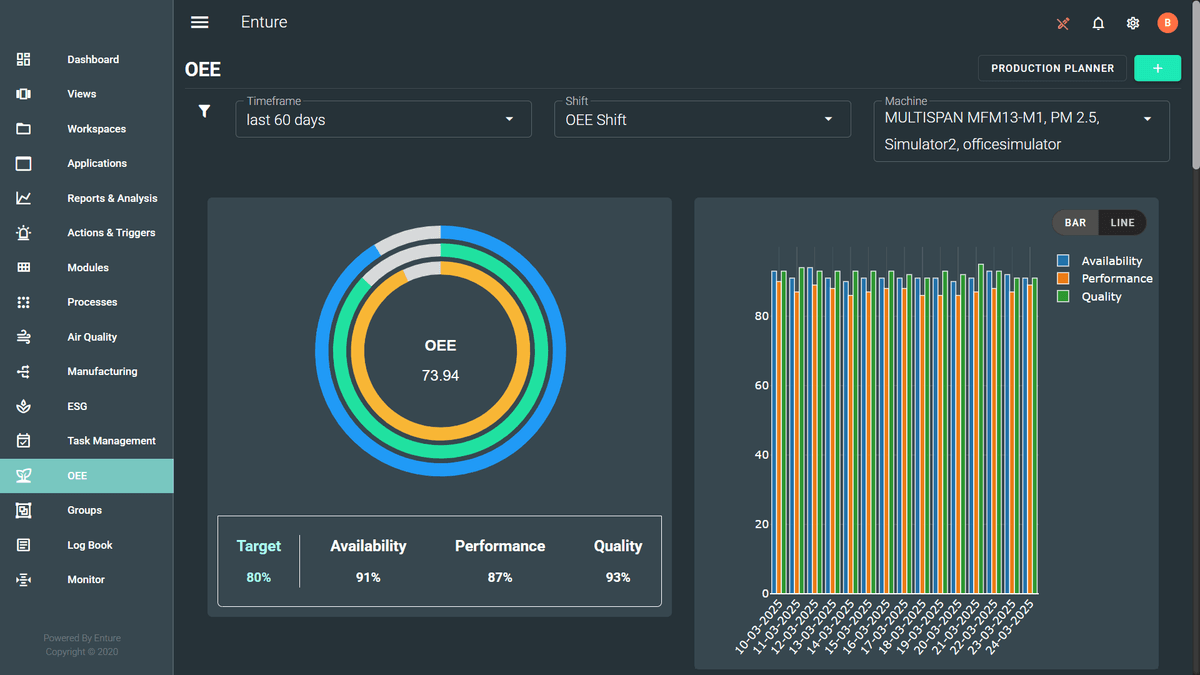Toggle the Availability series in the chart legend

[1063, 260]
